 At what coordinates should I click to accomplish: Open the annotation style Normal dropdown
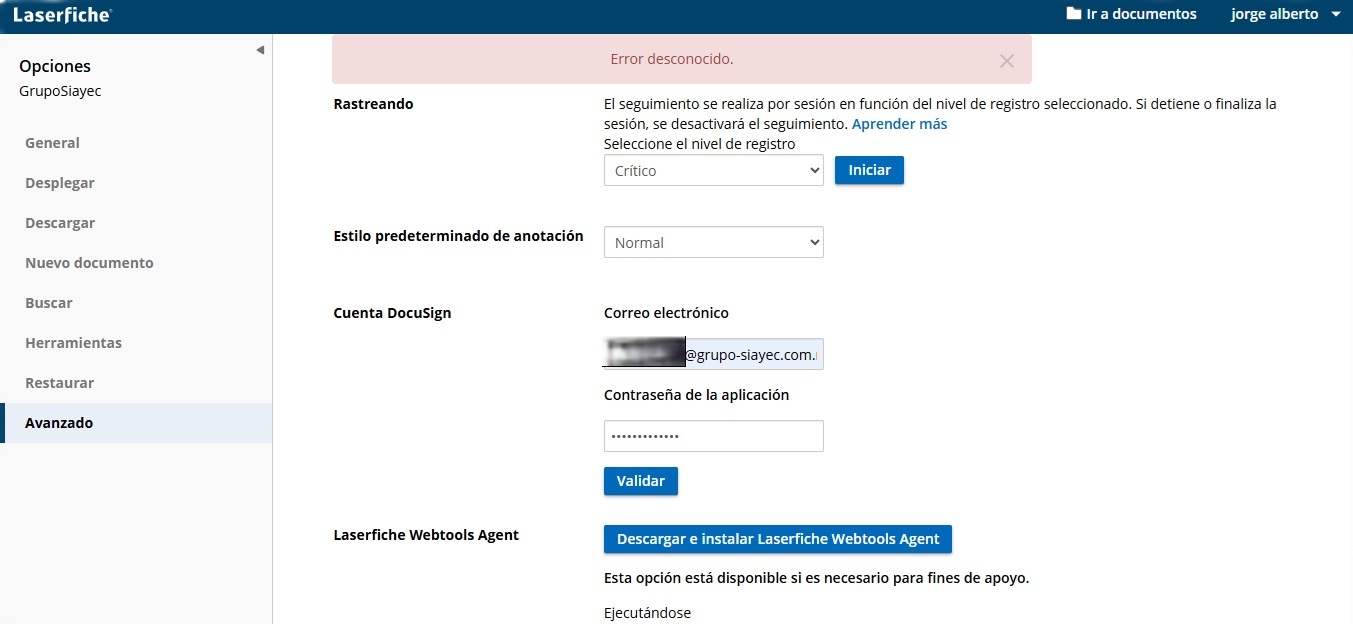(x=713, y=242)
